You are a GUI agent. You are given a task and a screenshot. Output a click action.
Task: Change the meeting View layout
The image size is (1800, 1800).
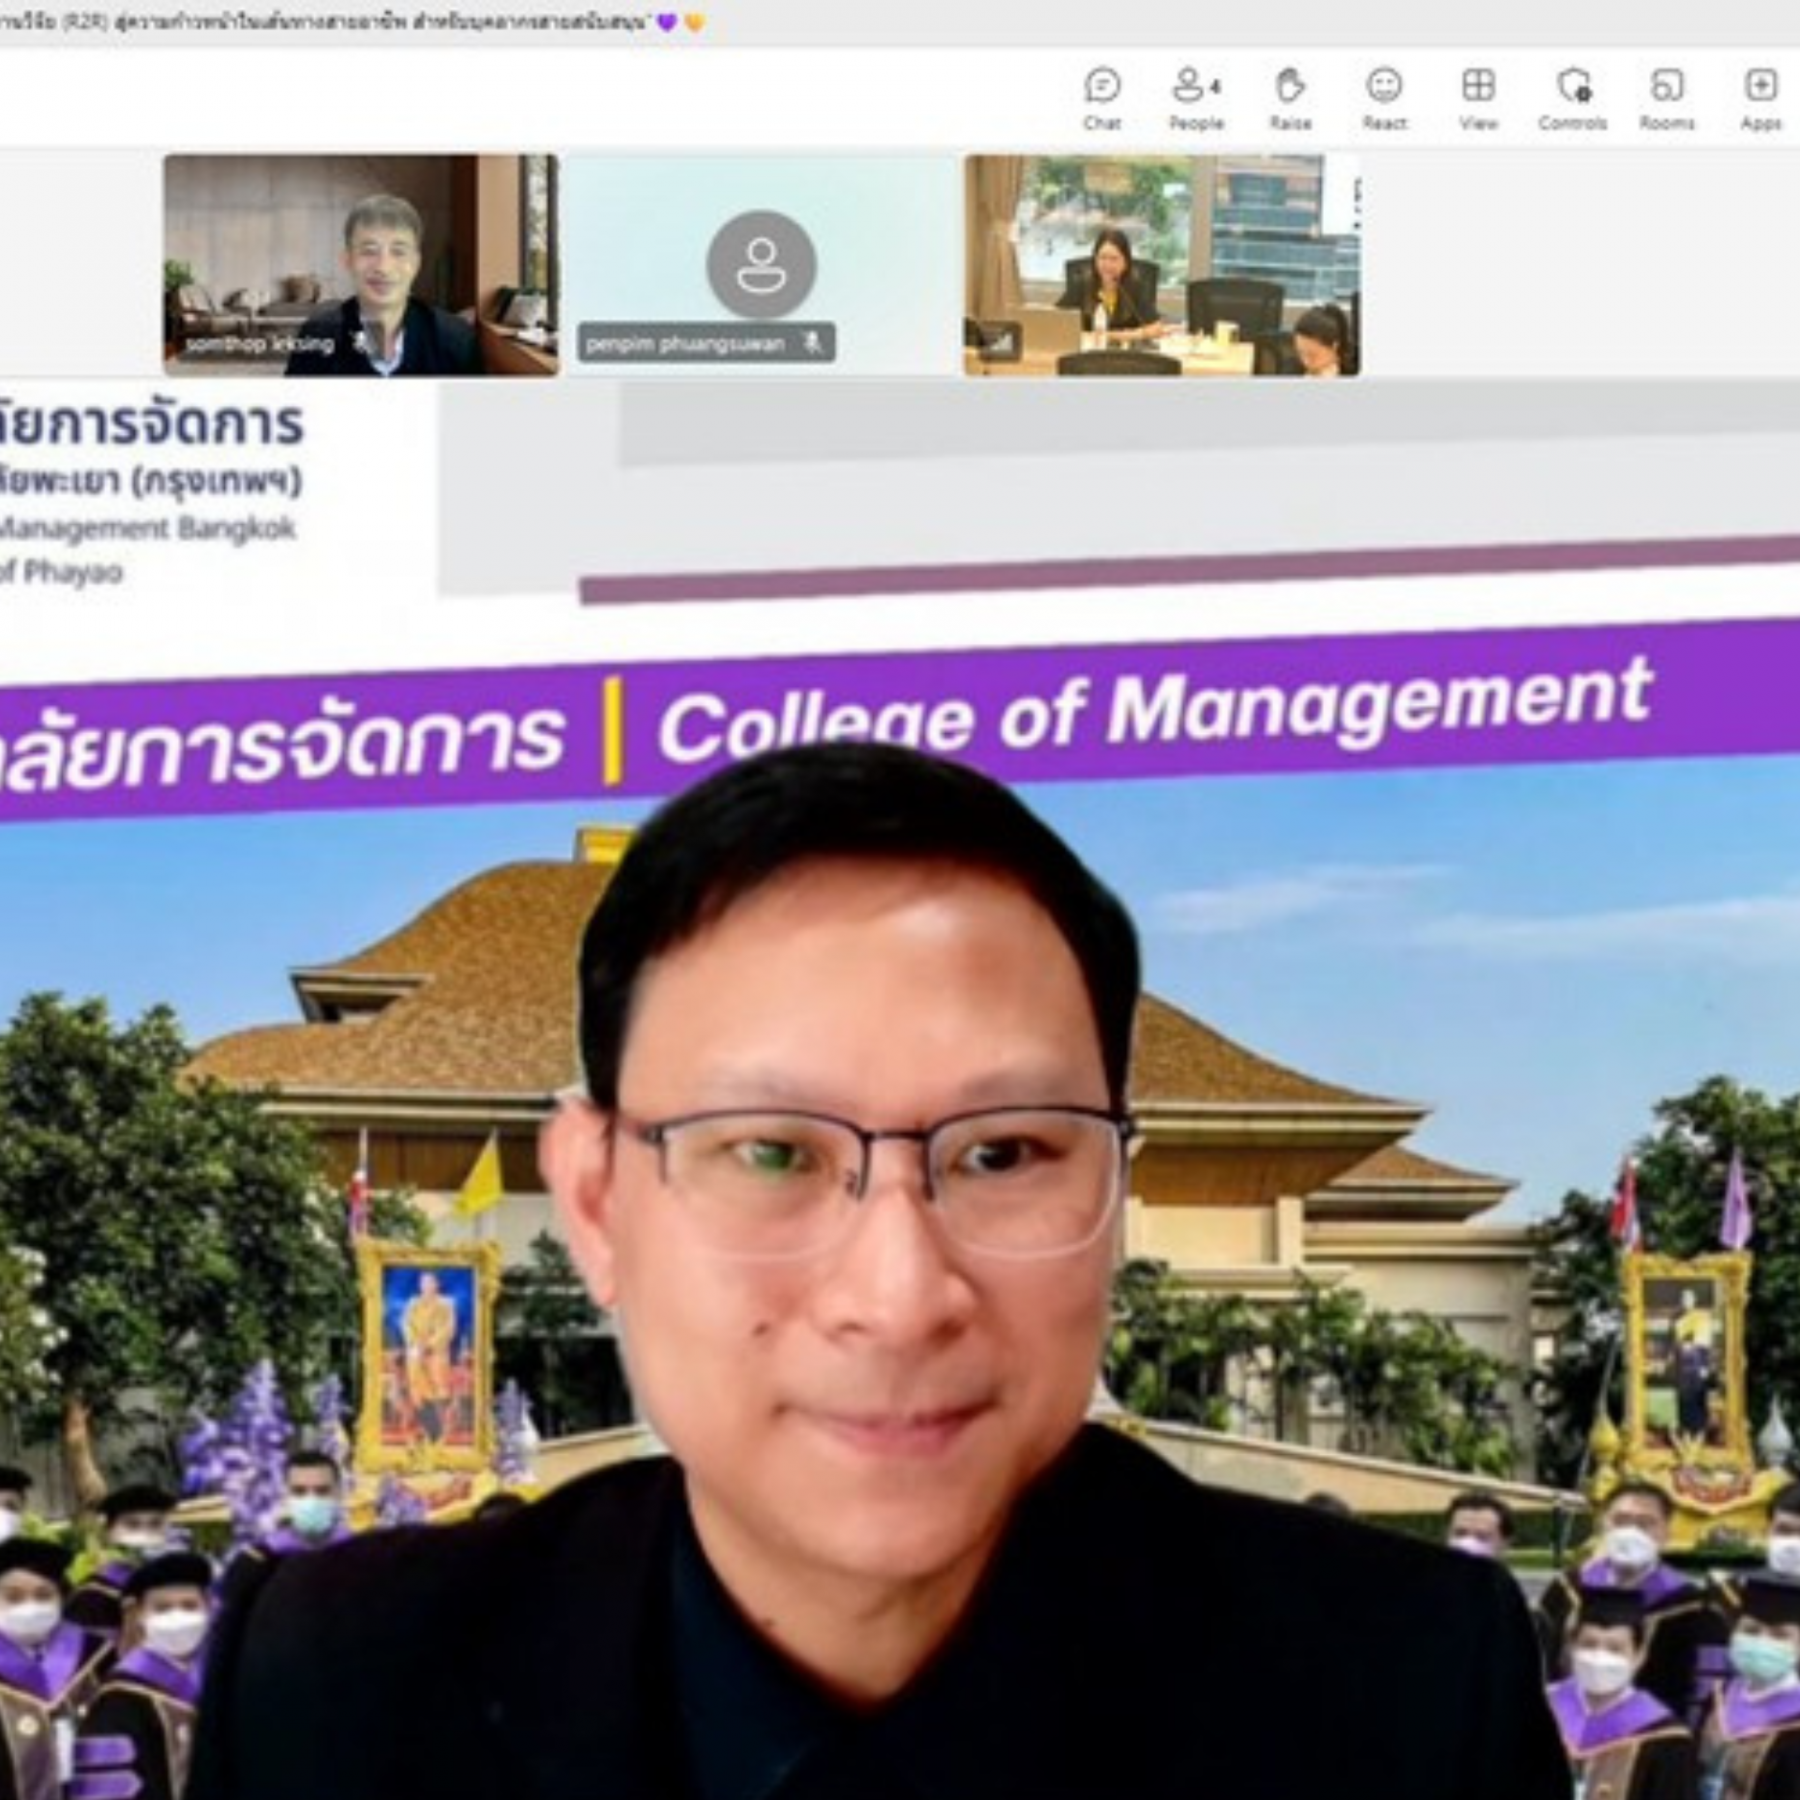[x=1478, y=99]
